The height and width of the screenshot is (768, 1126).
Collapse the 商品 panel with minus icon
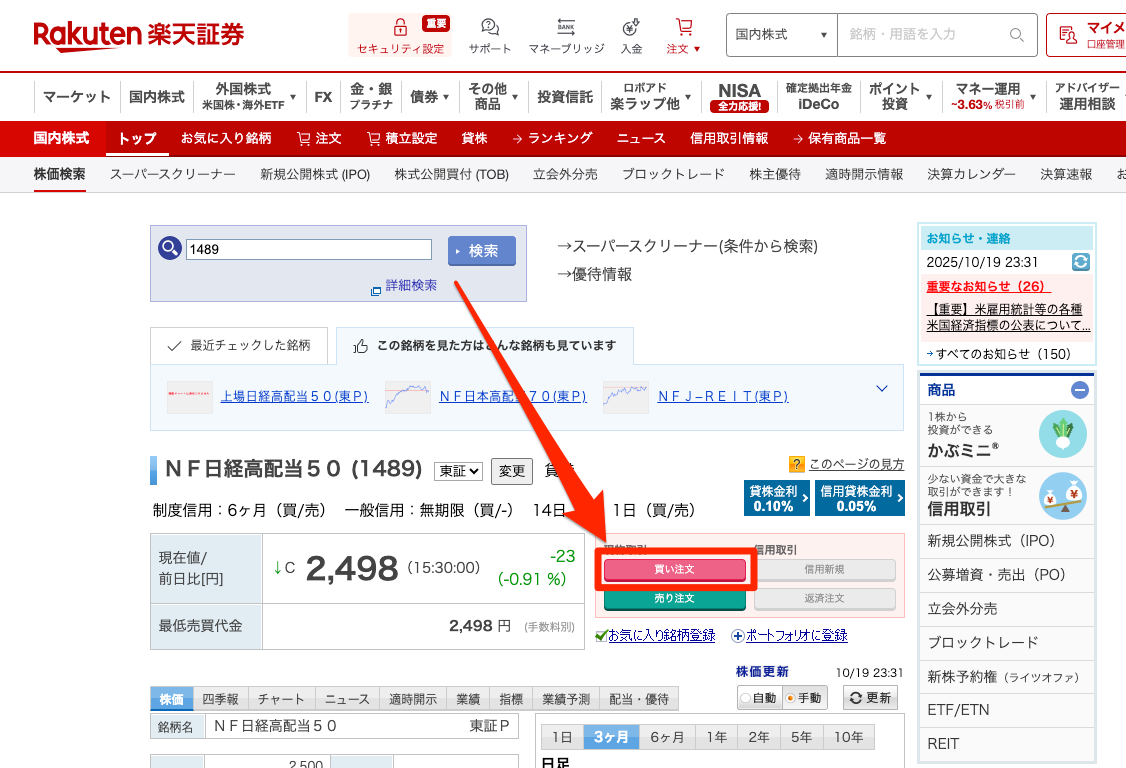pyautogui.click(x=1080, y=390)
